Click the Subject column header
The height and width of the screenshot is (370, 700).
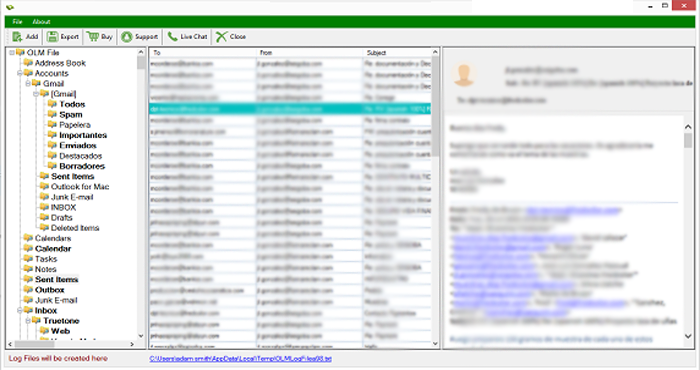396,53
